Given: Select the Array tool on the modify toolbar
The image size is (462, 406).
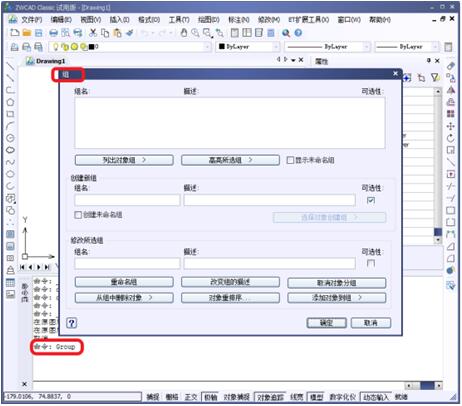Looking at the screenshot, I should [x=451, y=114].
